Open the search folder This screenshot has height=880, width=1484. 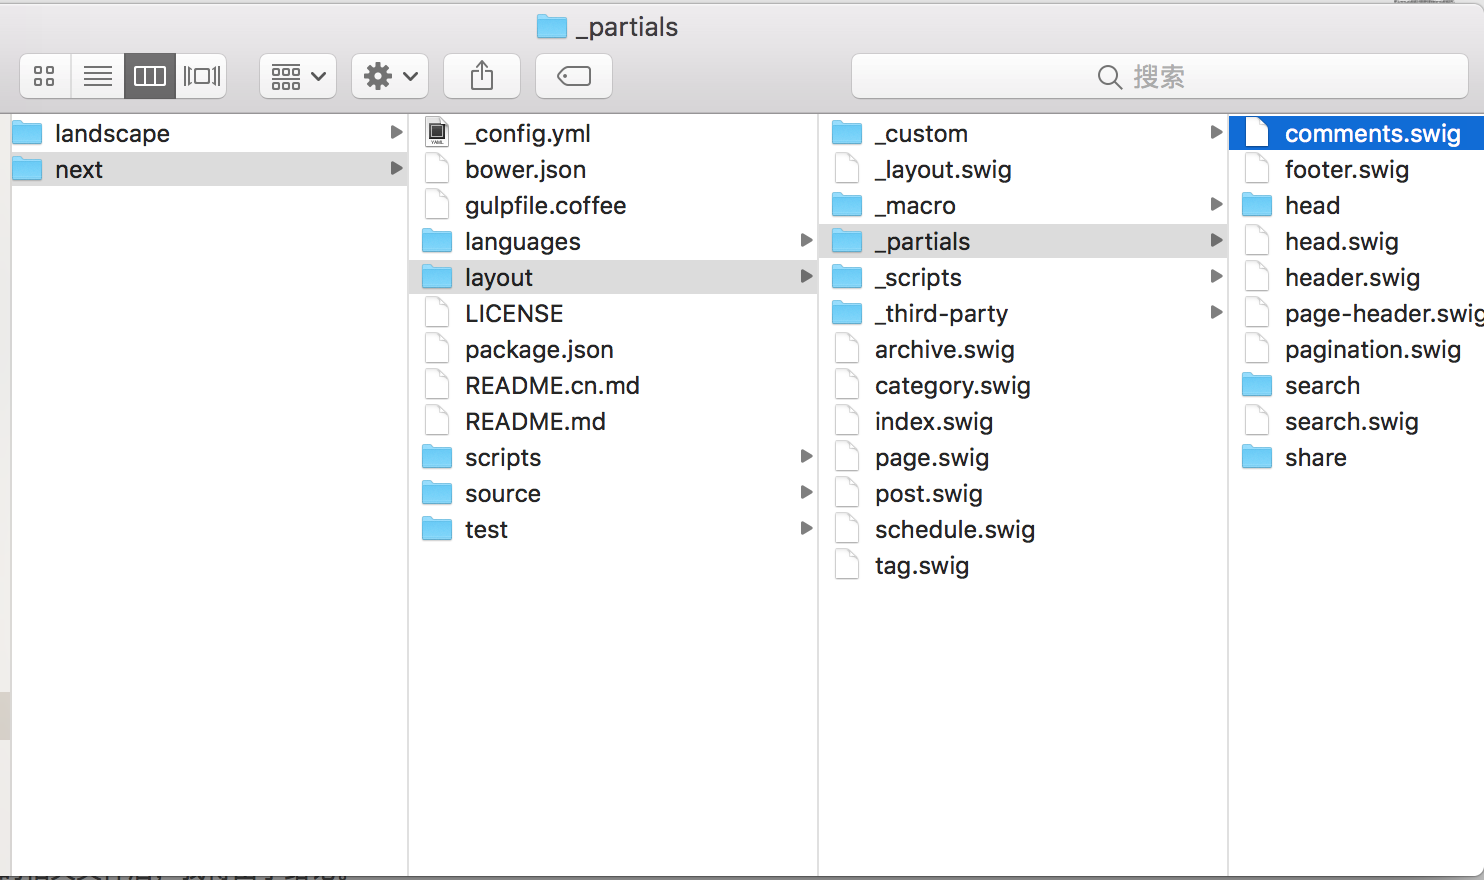click(1357, 385)
